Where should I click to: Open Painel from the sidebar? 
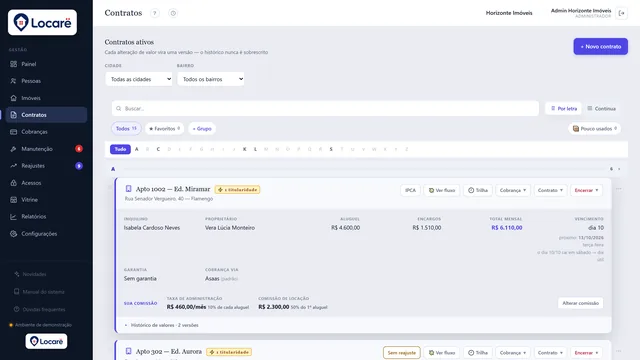point(46,64)
